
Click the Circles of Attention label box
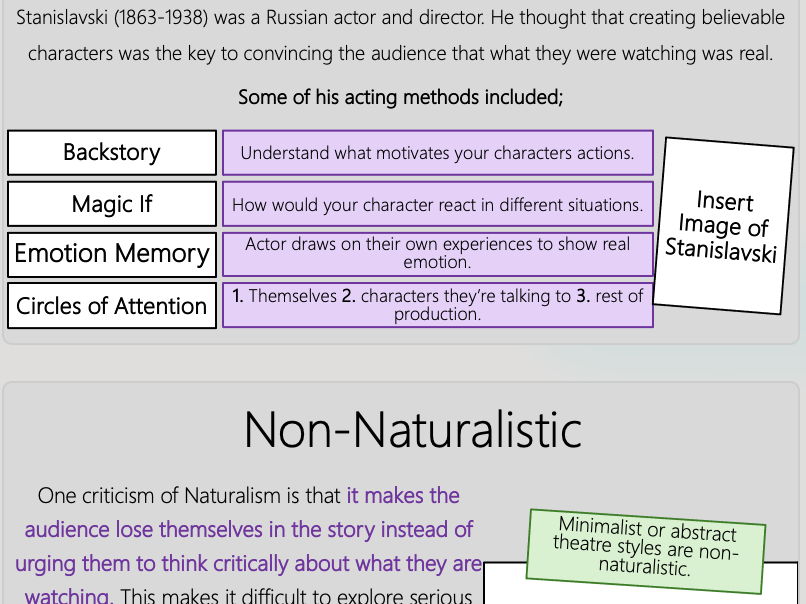click(x=112, y=305)
